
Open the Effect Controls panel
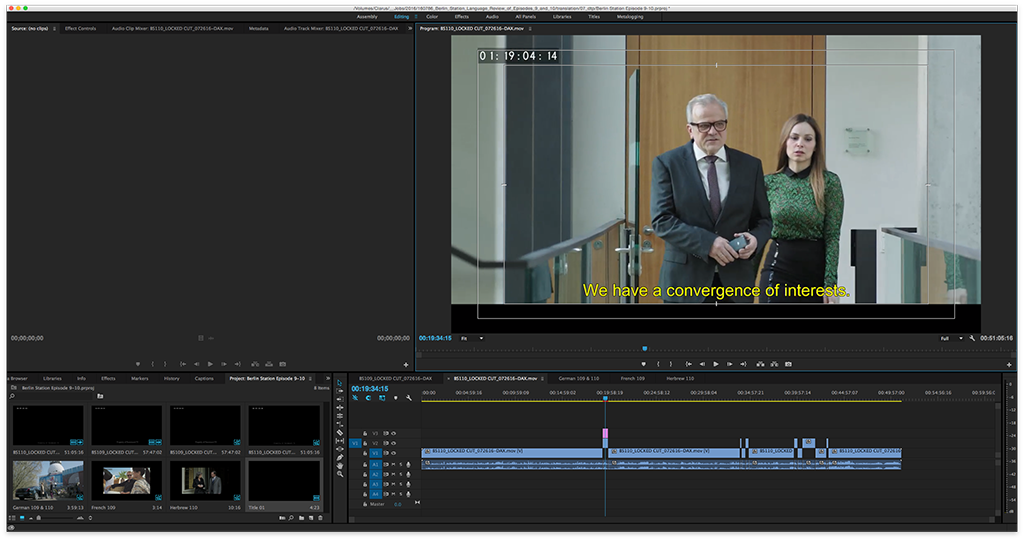[x=80, y=29]
